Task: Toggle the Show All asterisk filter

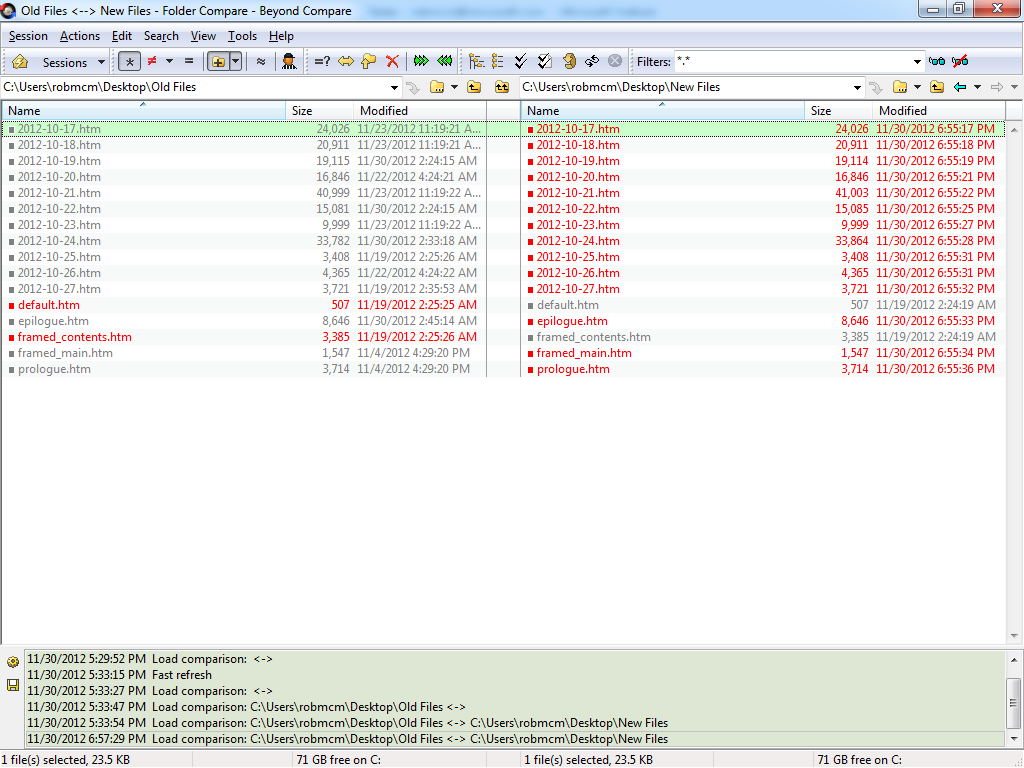Action: (129, 62)
